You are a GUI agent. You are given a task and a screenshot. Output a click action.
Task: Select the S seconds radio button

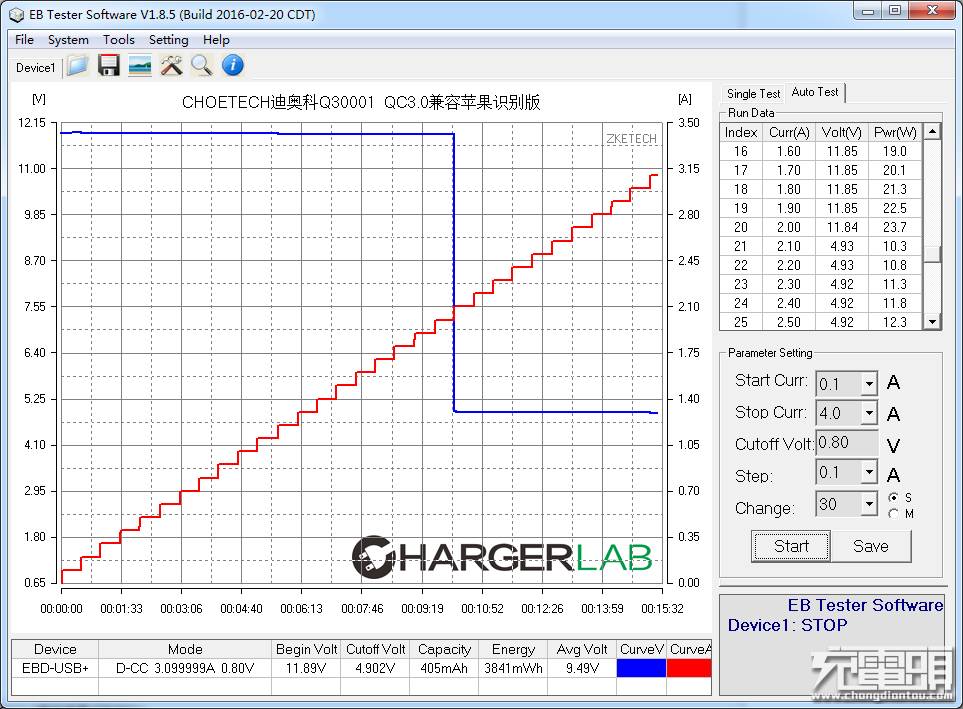(x=894, y=497)
